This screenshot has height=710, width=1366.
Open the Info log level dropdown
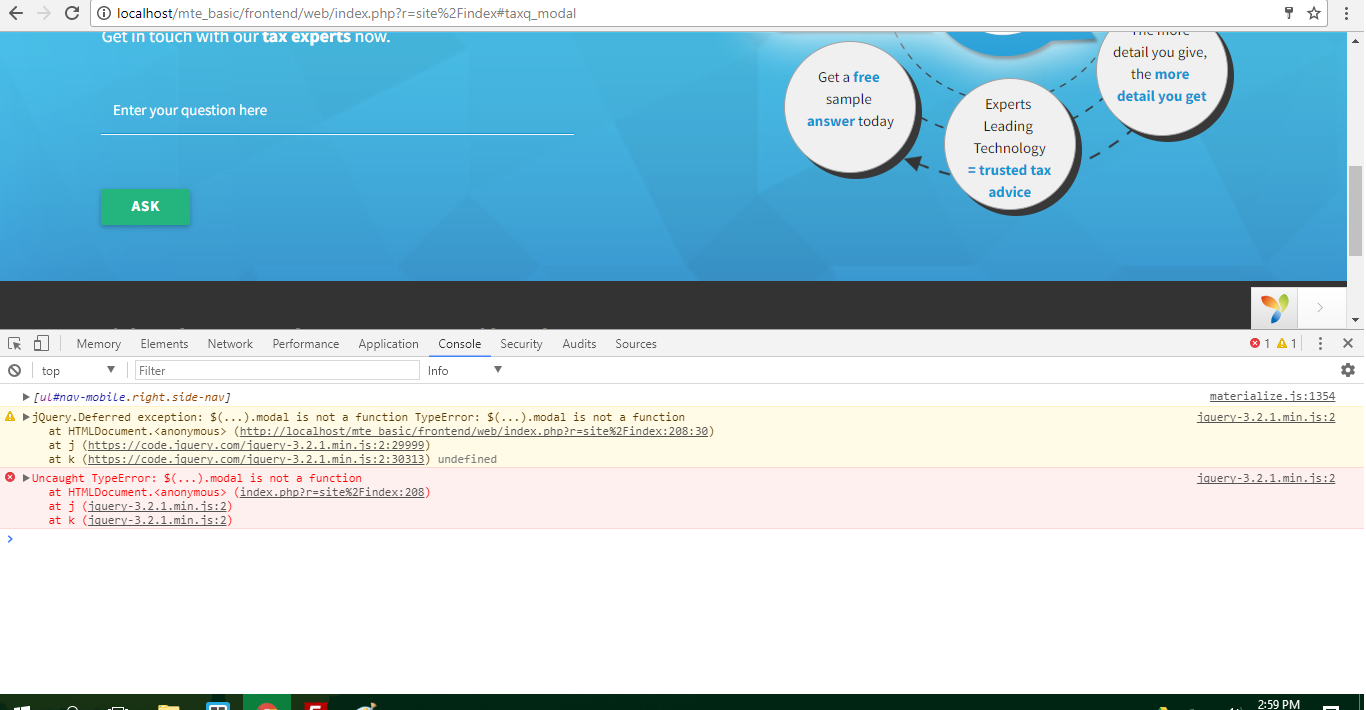(464, 370)
